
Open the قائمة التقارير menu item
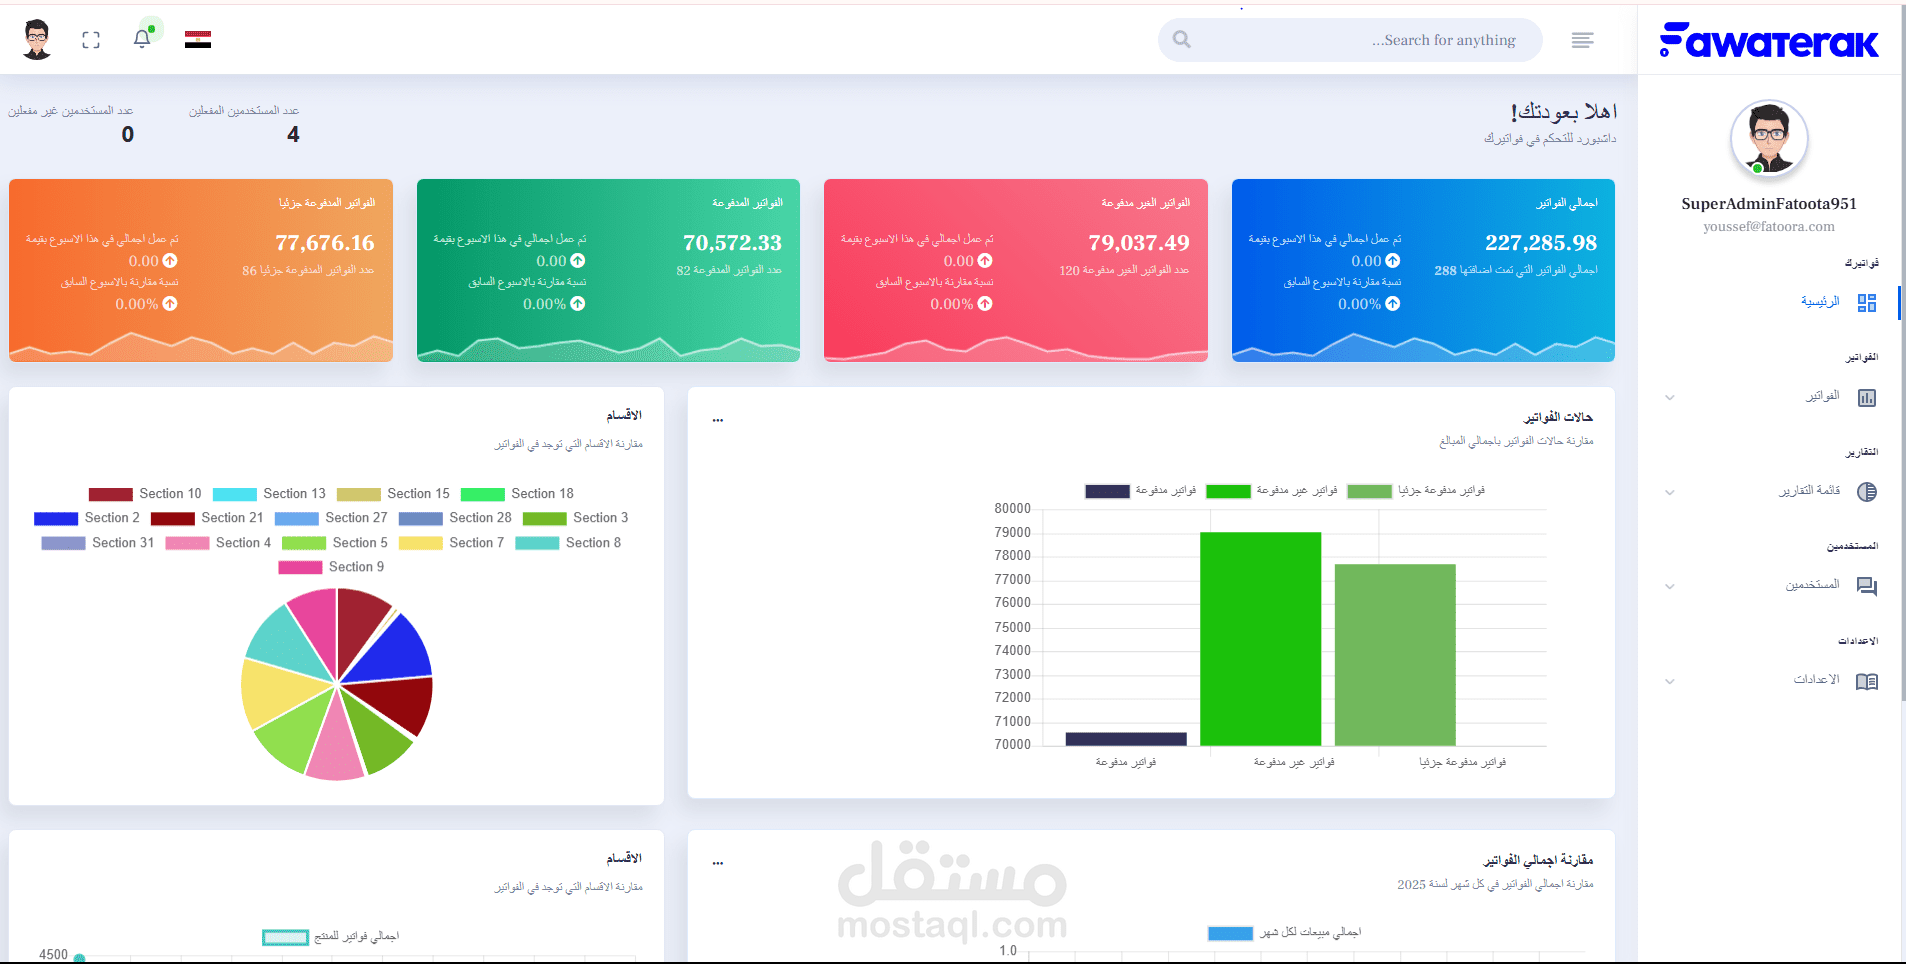[1810, 491]
